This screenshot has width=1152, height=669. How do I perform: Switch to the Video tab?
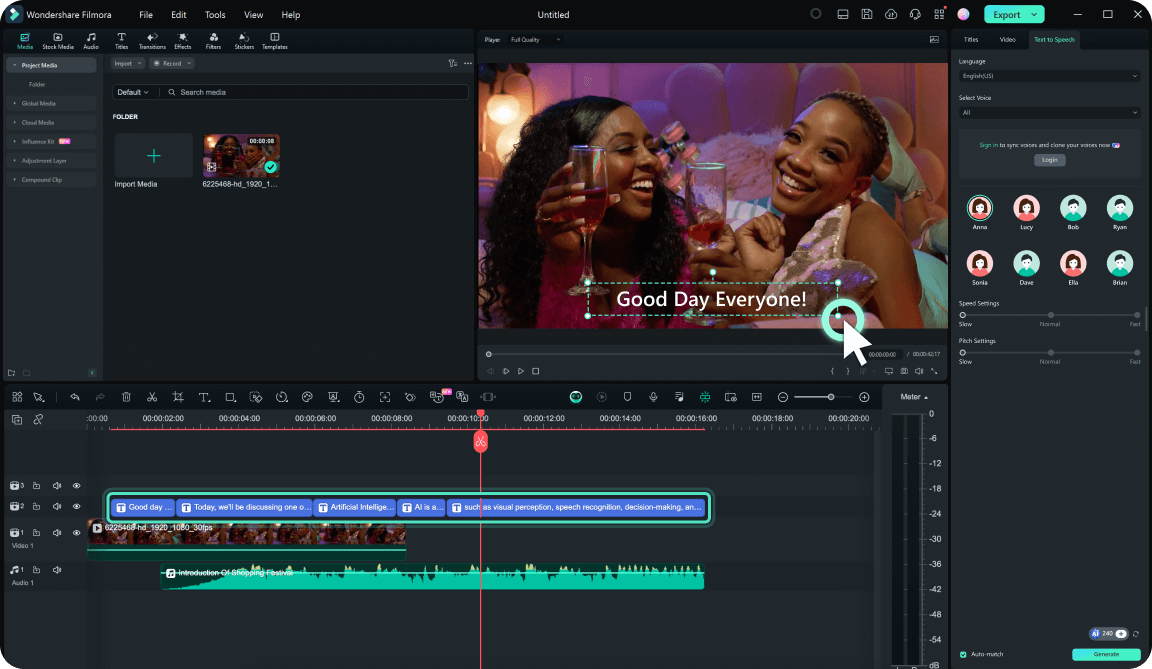click(1007, 40)
